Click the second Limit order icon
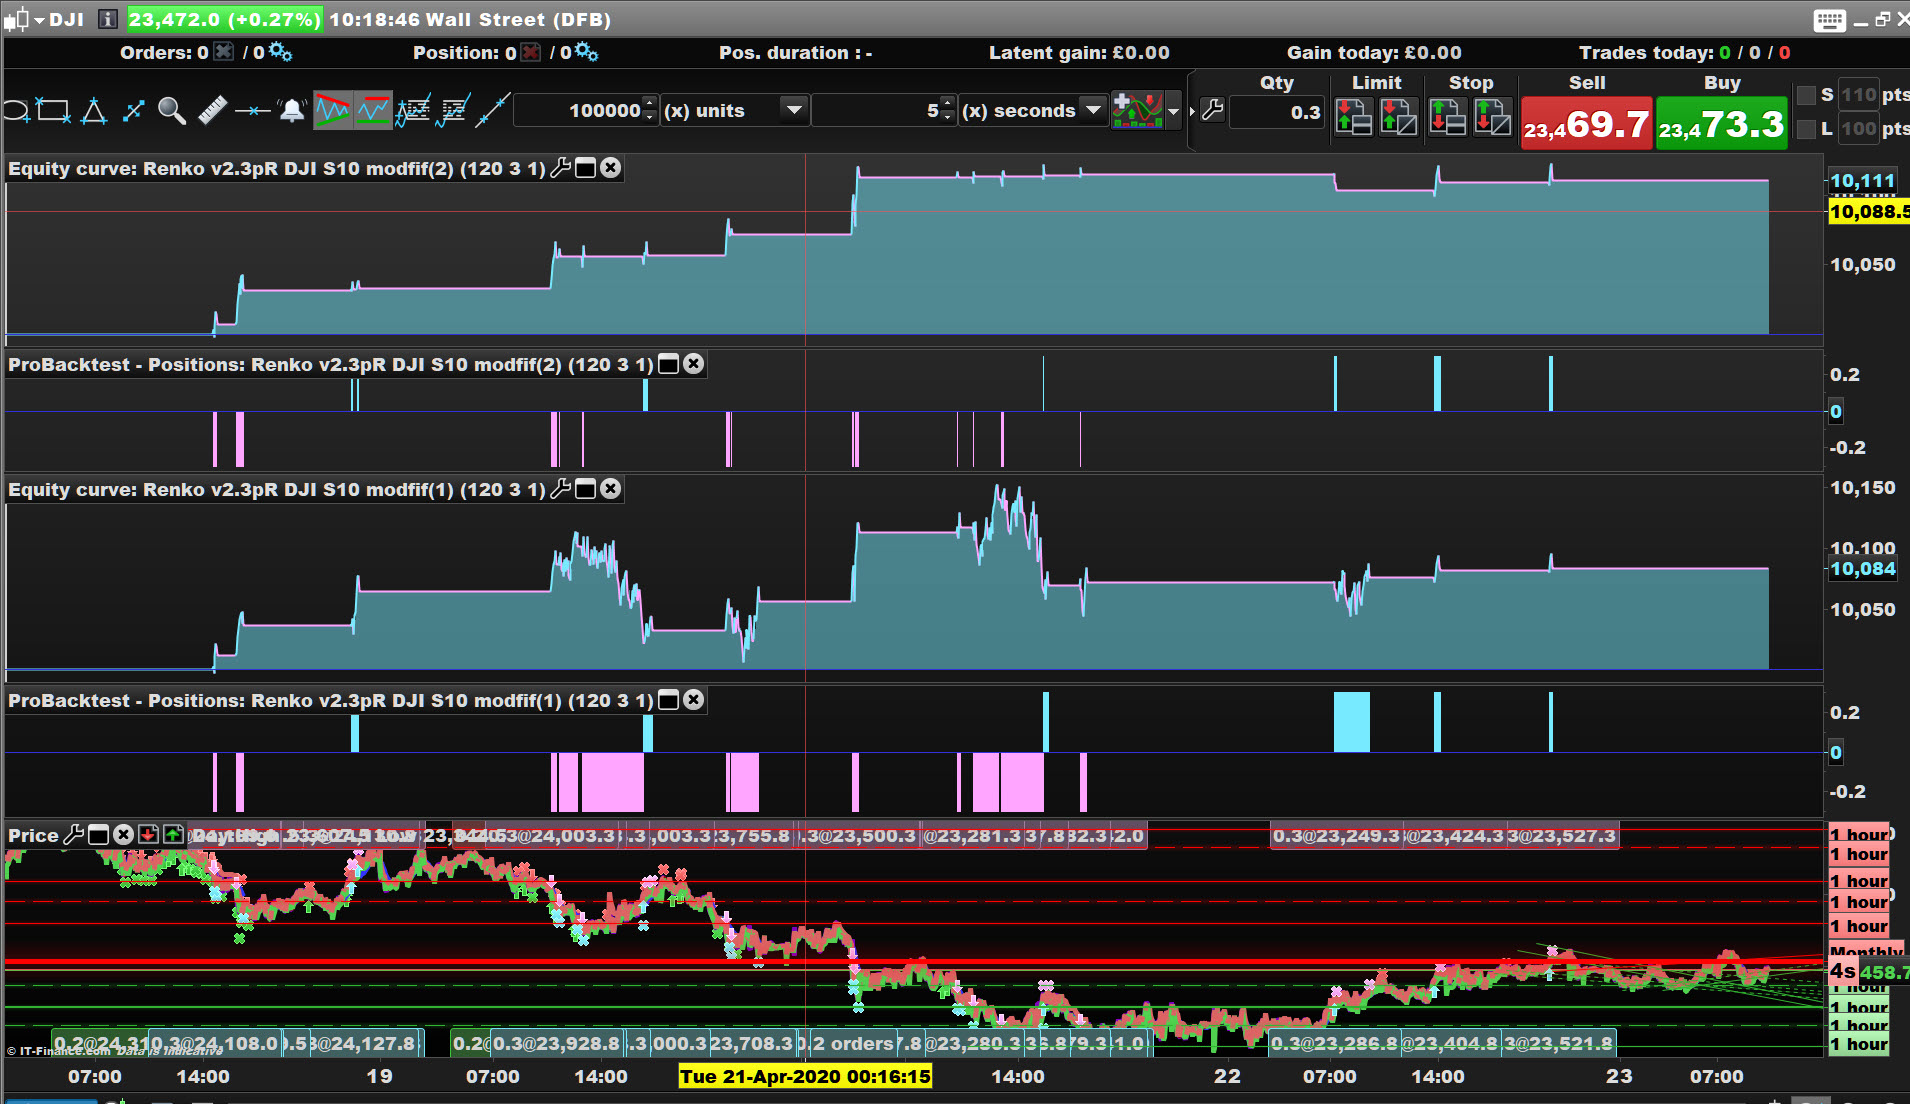1910x1104 pixels. pos(1399,117)
